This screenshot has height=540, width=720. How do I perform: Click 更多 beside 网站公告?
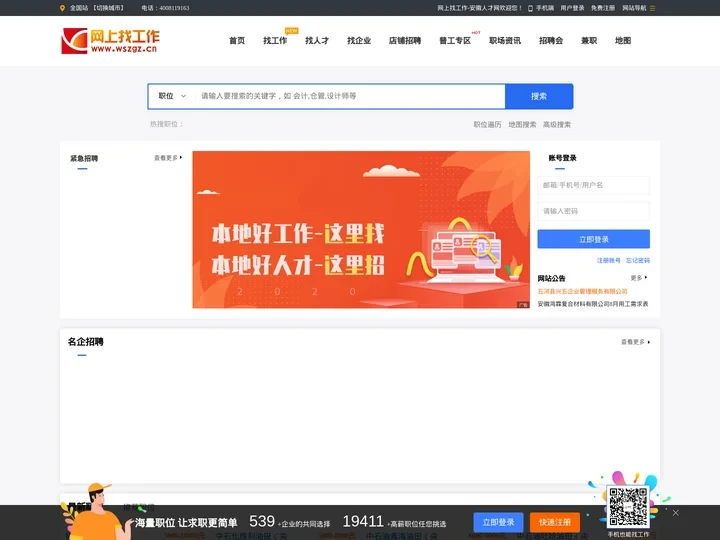click(x=639, y=278)
